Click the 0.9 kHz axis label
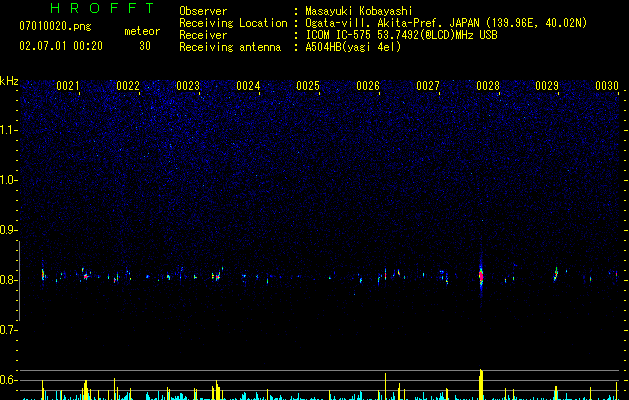 point(9,230)
